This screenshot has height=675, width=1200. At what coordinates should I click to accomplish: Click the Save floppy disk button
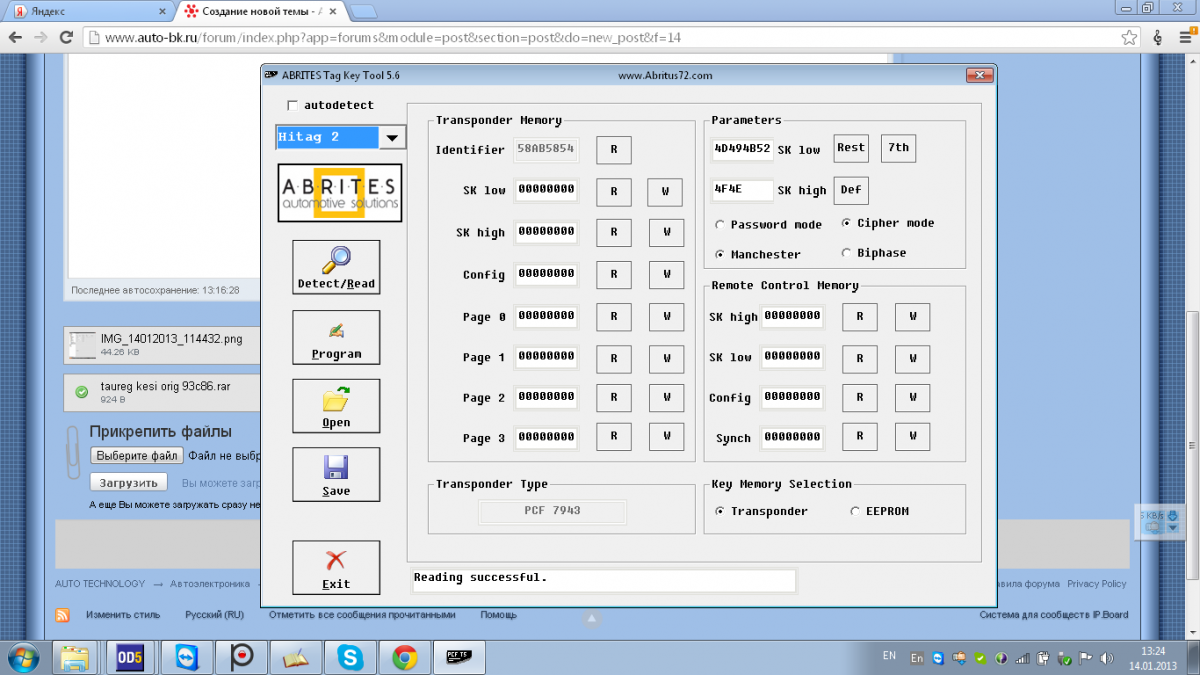point(336,474)
